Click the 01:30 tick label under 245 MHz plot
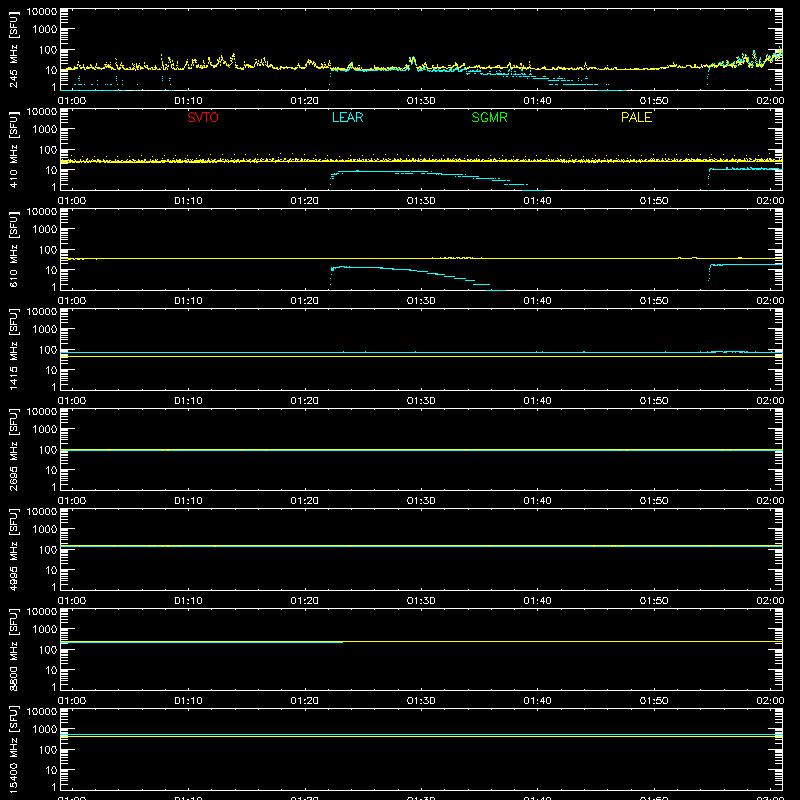The image size is (800, 800). pos(421,101)
